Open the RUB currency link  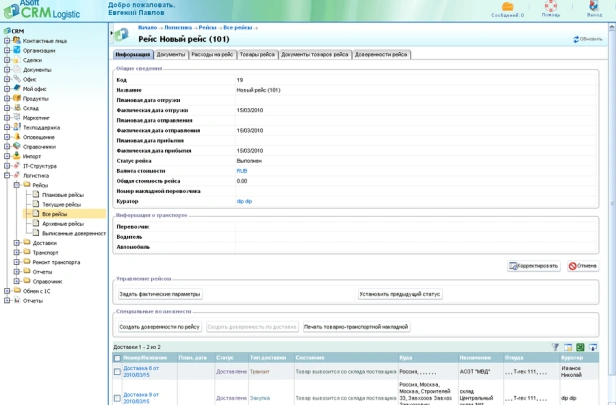point(241,171)
